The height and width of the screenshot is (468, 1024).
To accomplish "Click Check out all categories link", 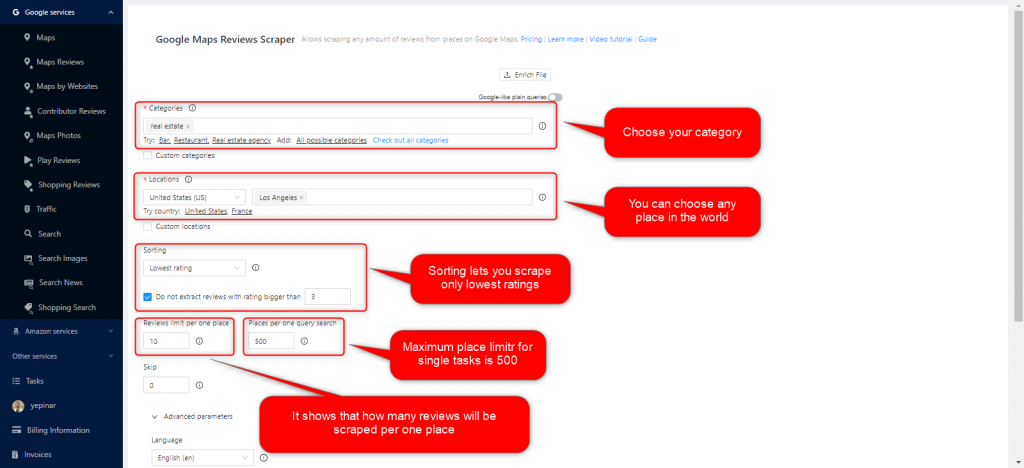I will click(x=411, y=140).
